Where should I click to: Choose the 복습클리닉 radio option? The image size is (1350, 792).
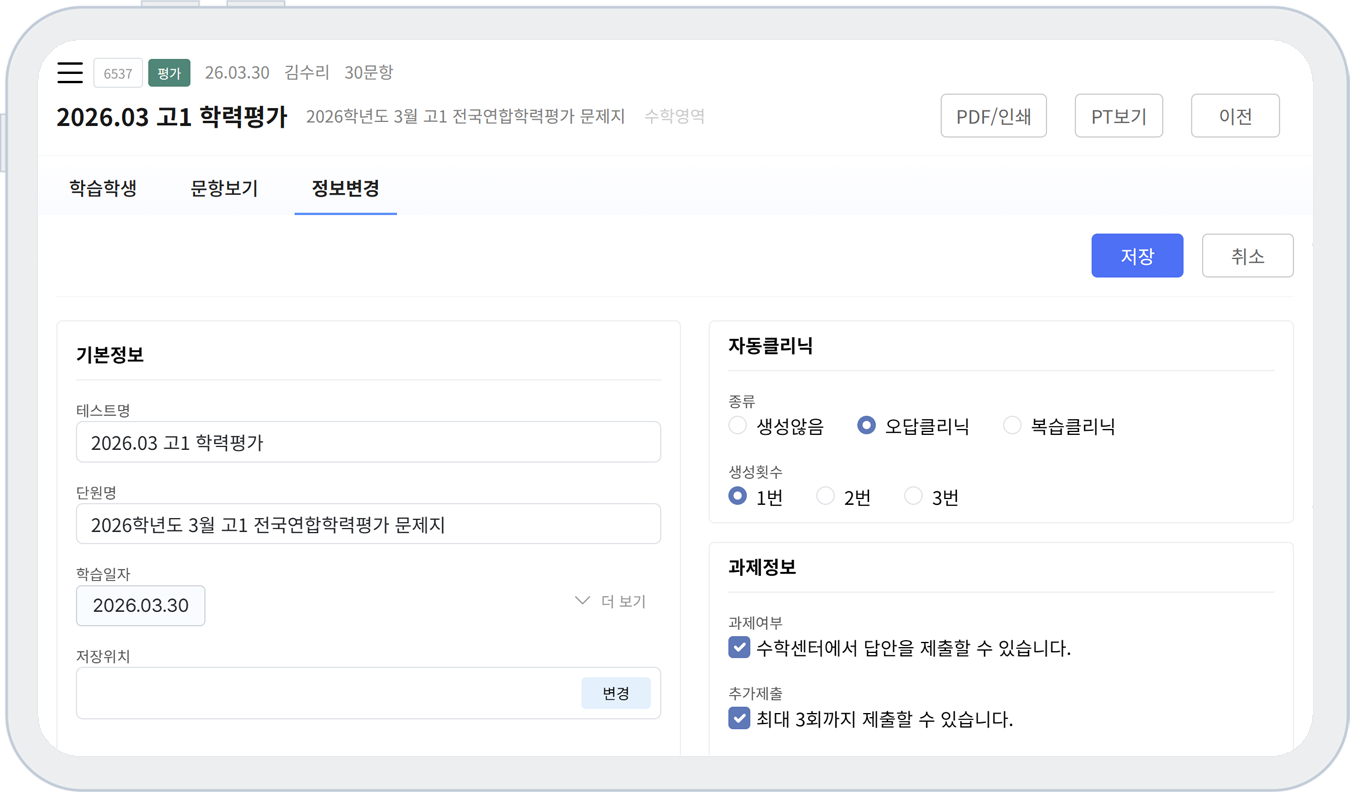click(x=1012, y=426)
